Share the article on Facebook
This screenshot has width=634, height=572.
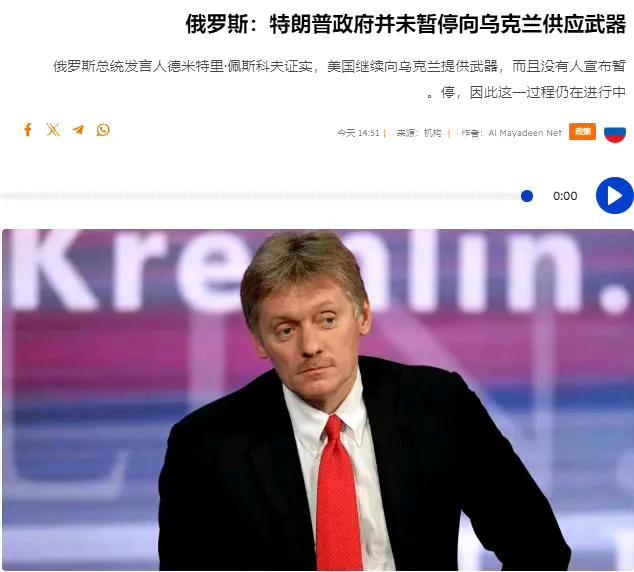coord(28,130)
